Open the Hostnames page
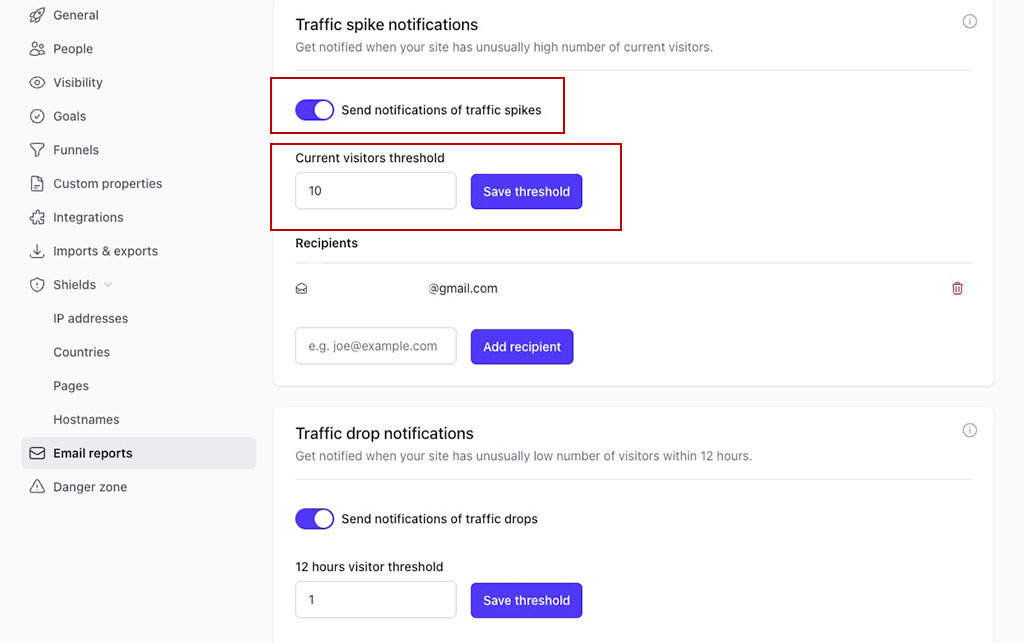 [86, 419]
